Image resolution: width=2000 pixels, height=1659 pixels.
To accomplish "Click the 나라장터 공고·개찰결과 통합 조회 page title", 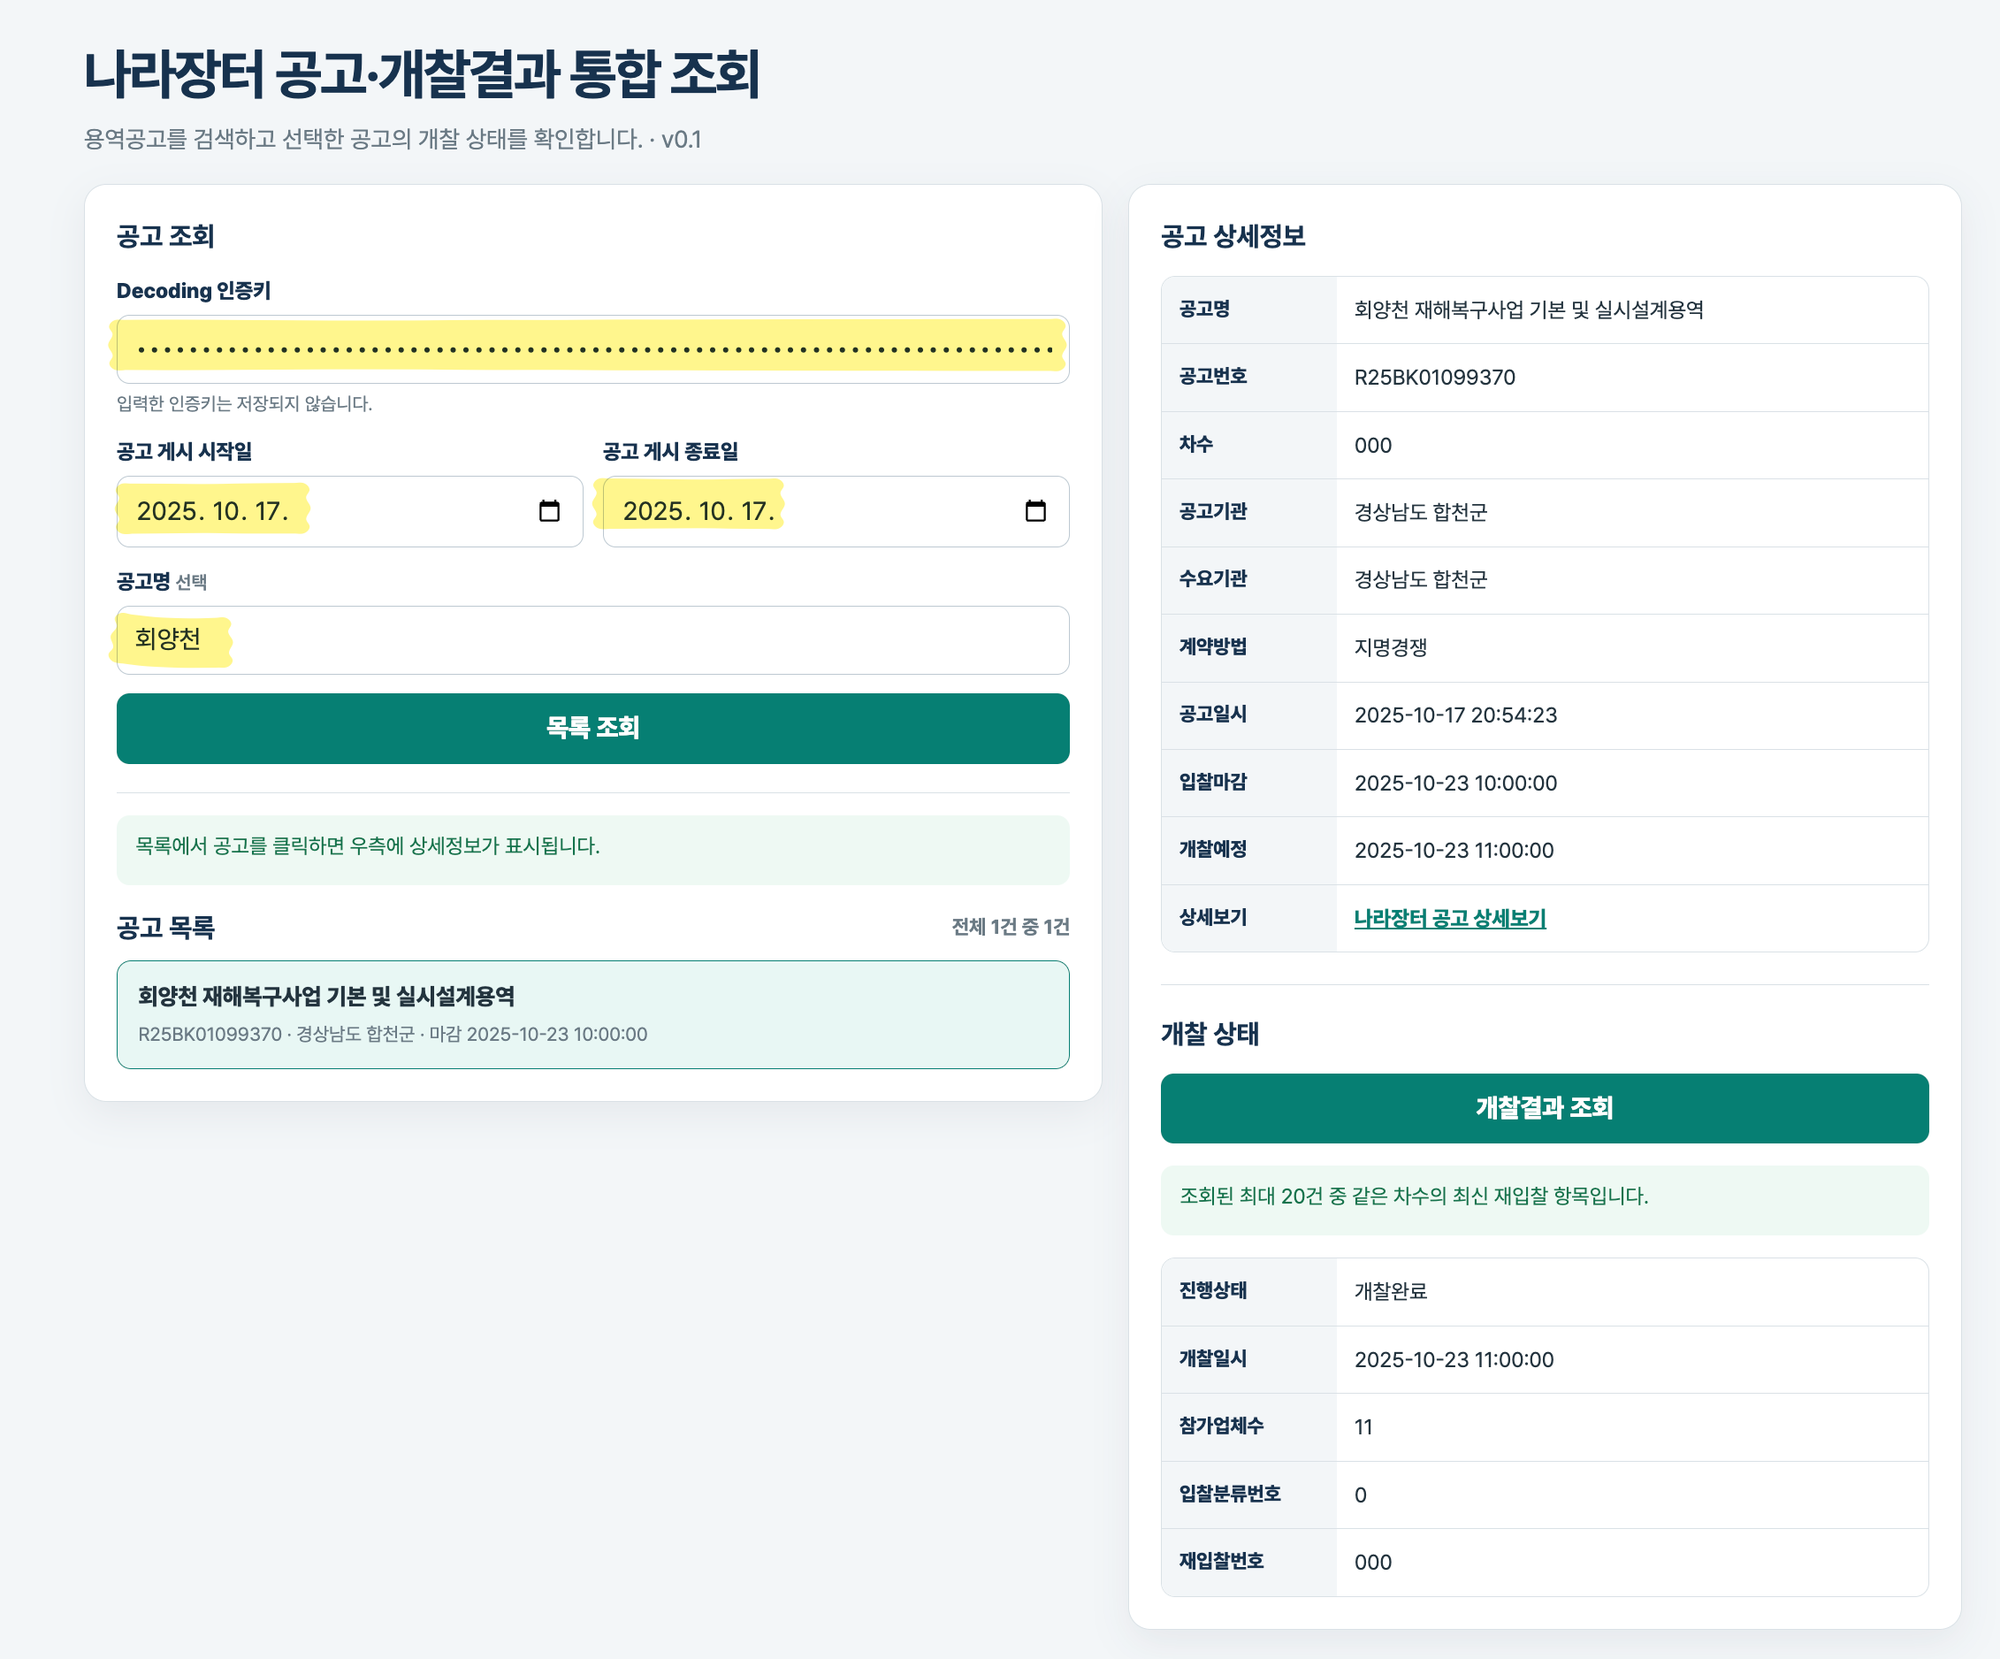I will click(x=422, y=74).
